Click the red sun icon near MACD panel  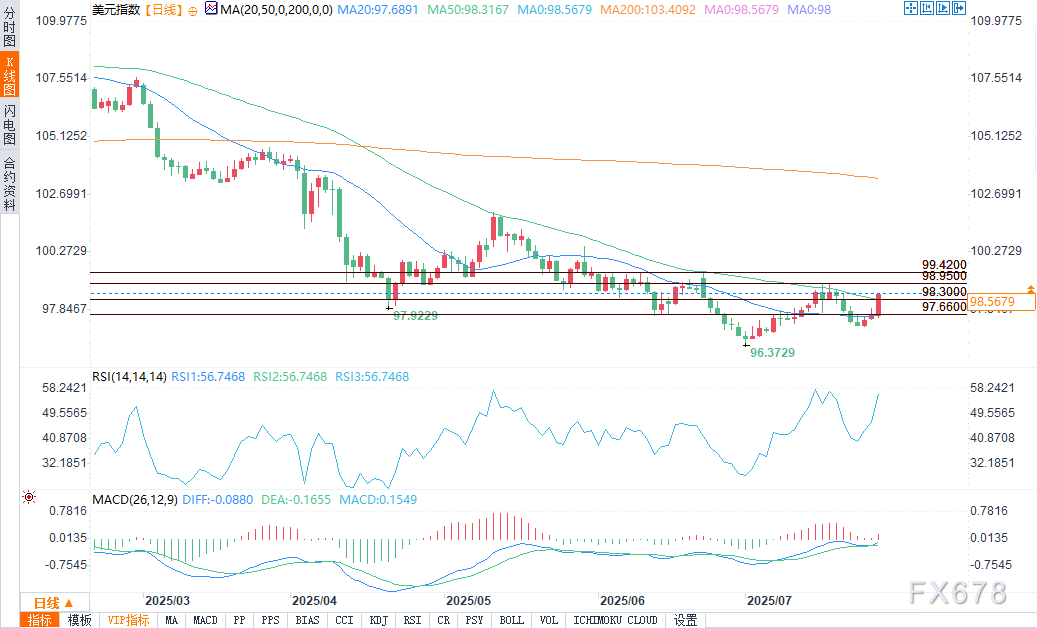[x=28, y=497]
